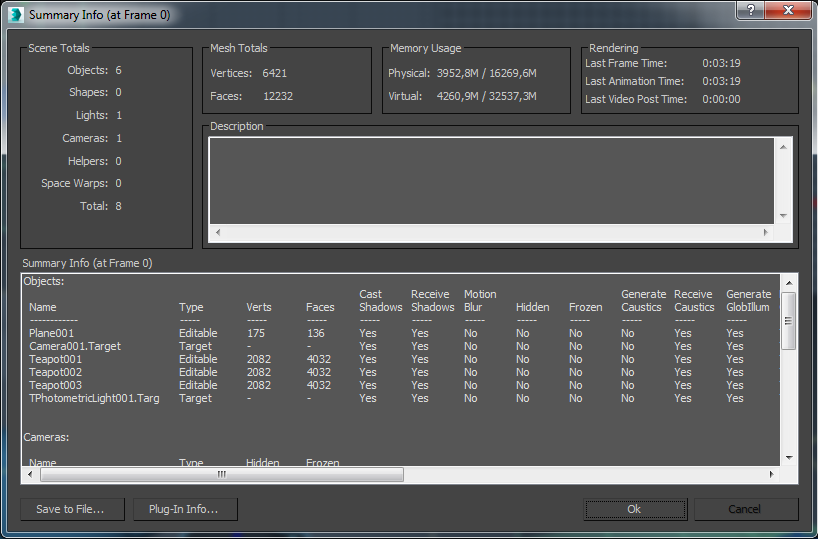818x539 pixels.
Task: Click summary list vertical scrollbar thumb
Action: coord(789,321)
